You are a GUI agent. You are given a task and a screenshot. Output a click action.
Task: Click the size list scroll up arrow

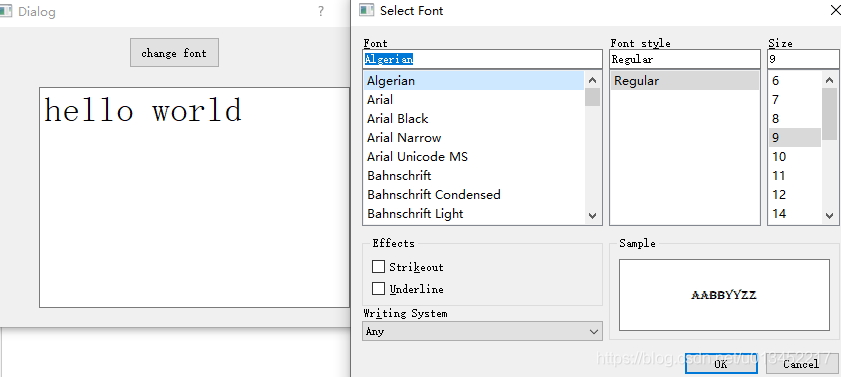[829, 80]
